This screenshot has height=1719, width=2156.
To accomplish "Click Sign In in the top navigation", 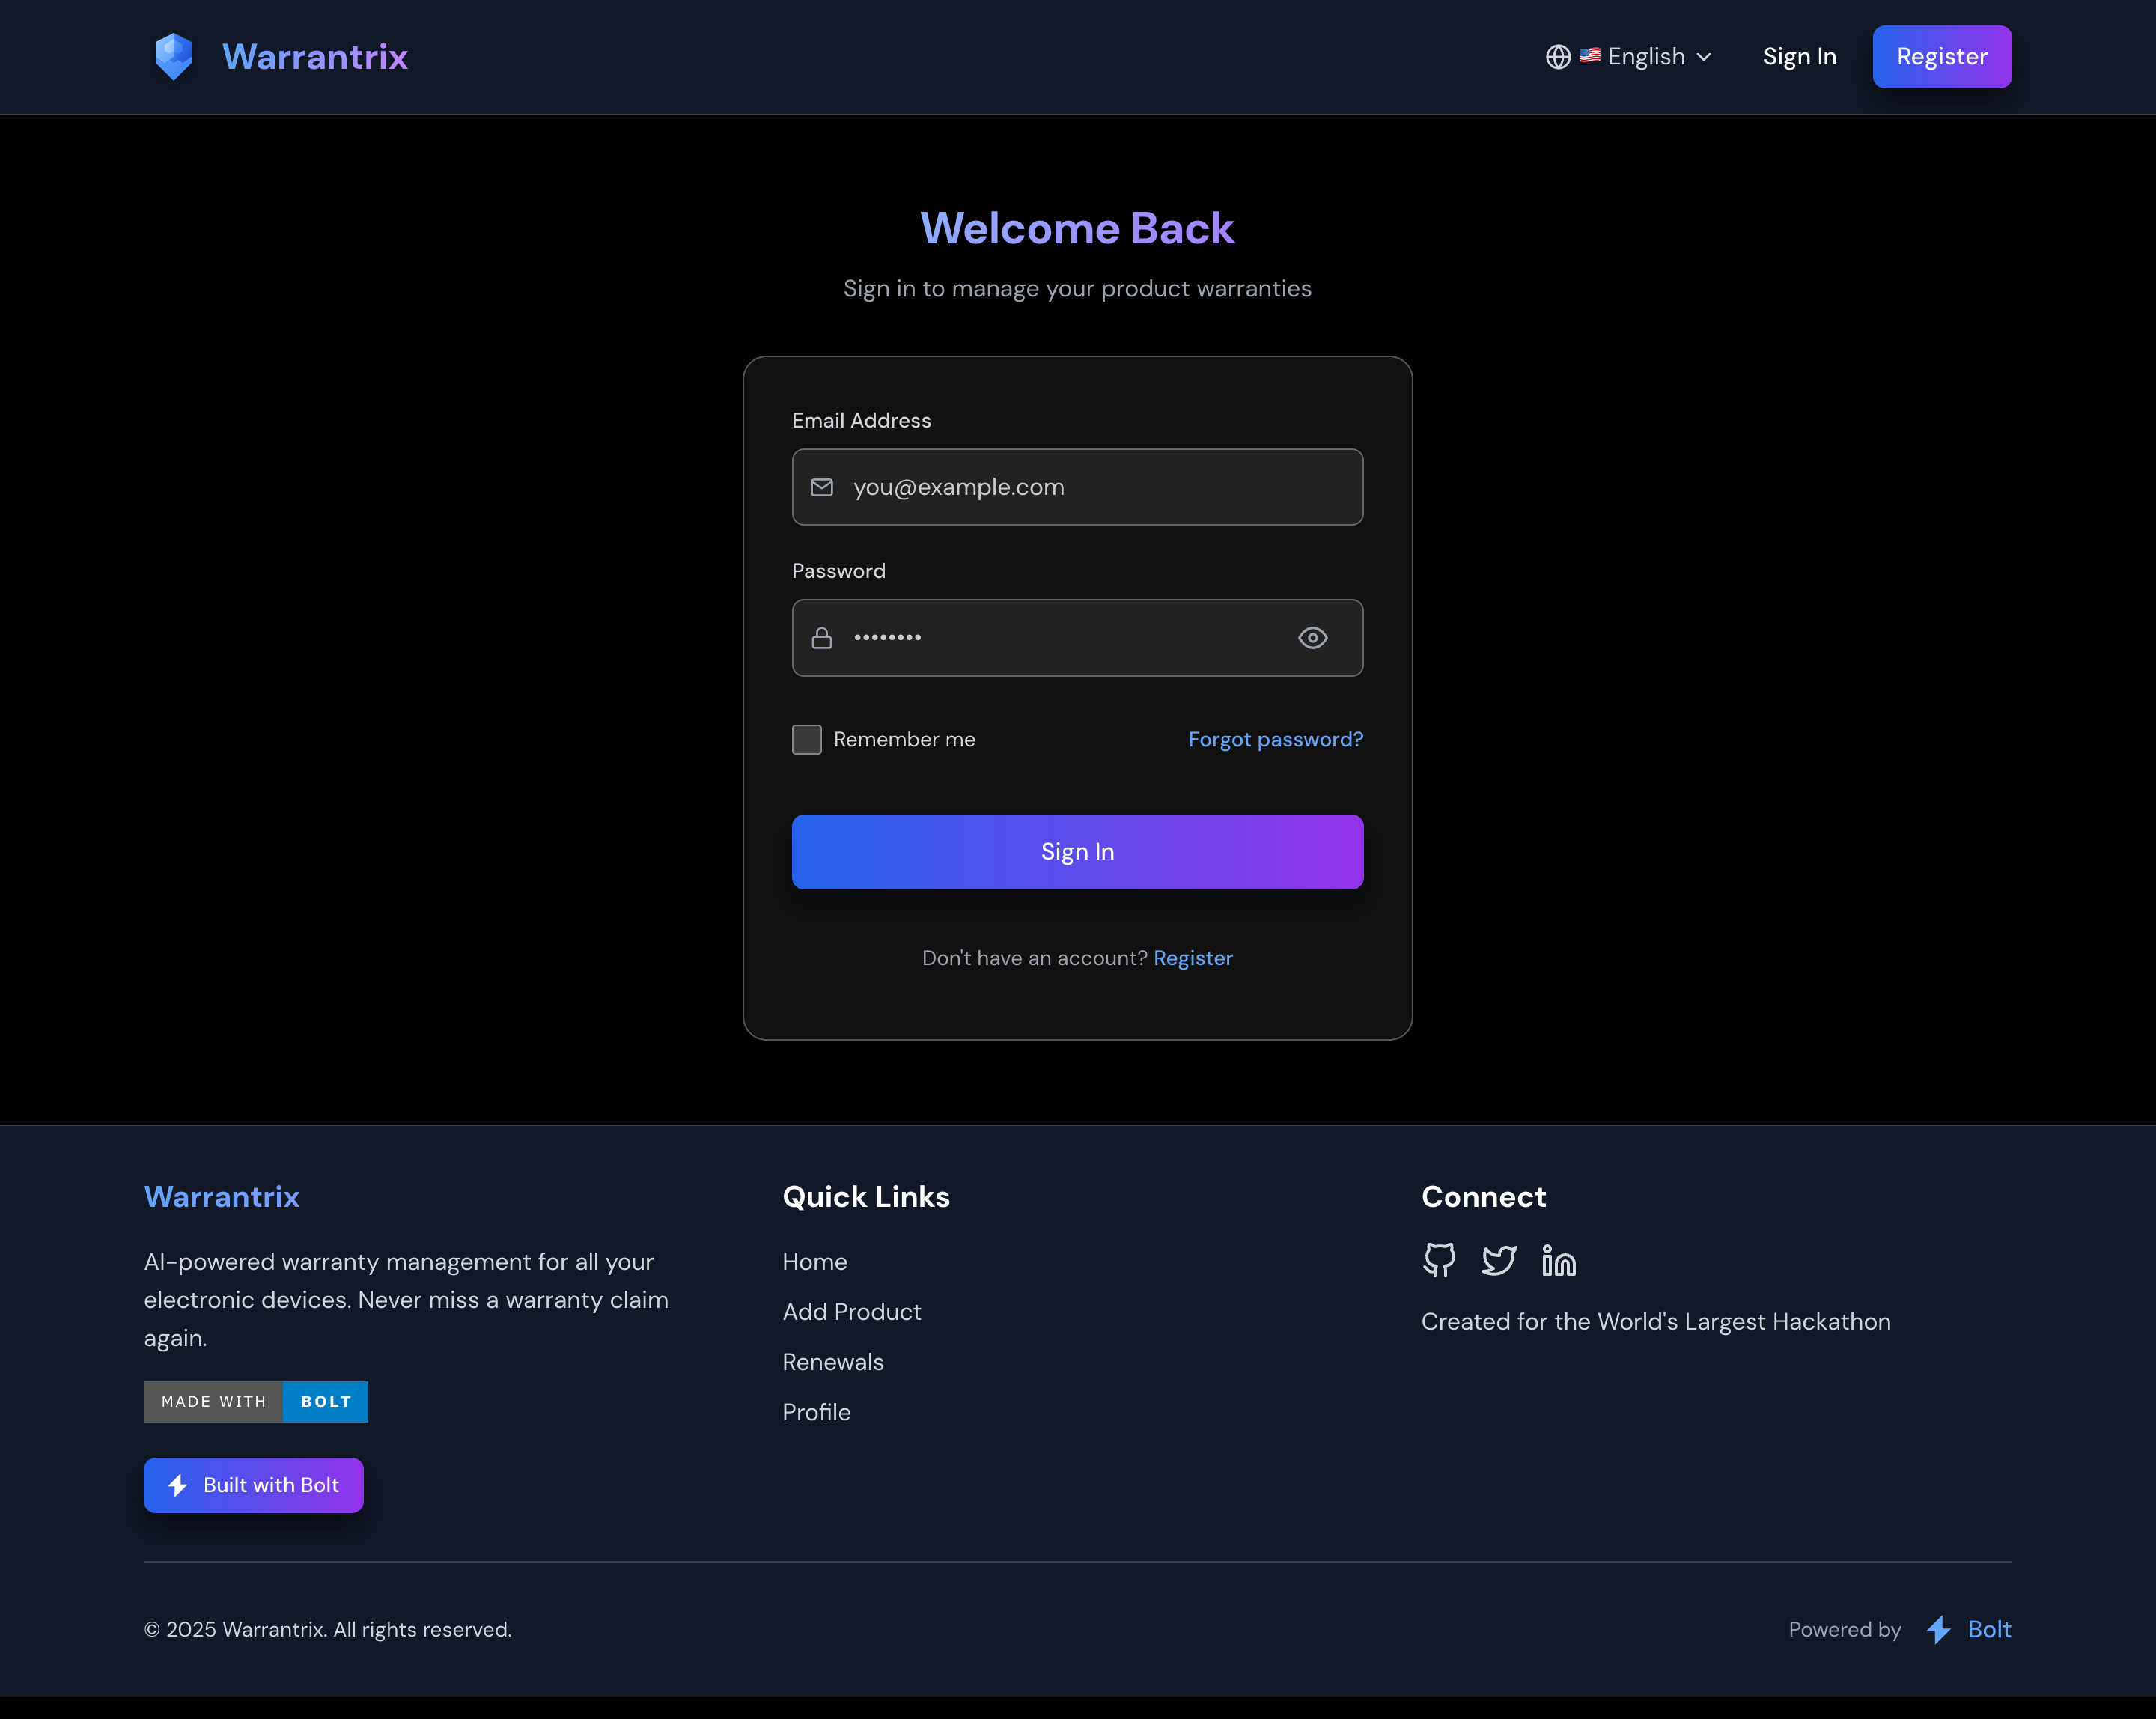I will (x=1799, y=57).
